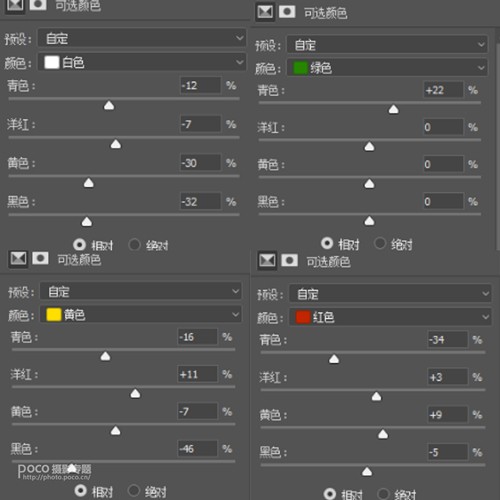Click mask icon in yellow panel header
Screen dimensions: 500x500
[40, 258]
